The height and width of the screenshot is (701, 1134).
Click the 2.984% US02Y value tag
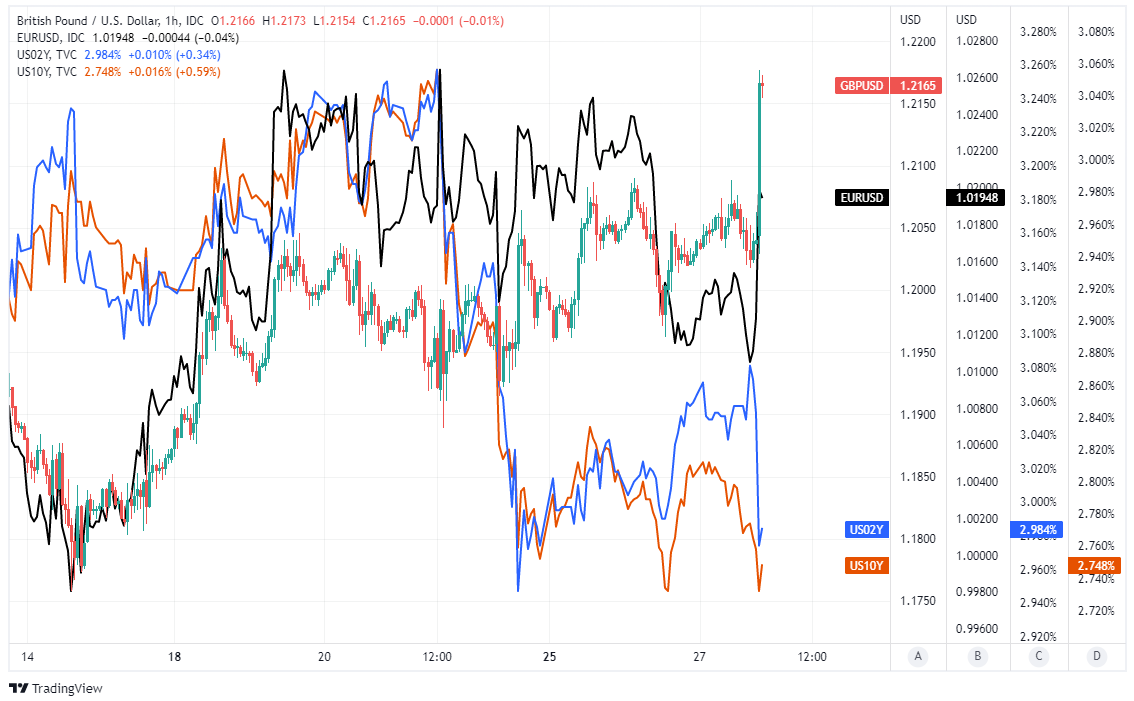pyautogui.click(x=1038, y=529)
